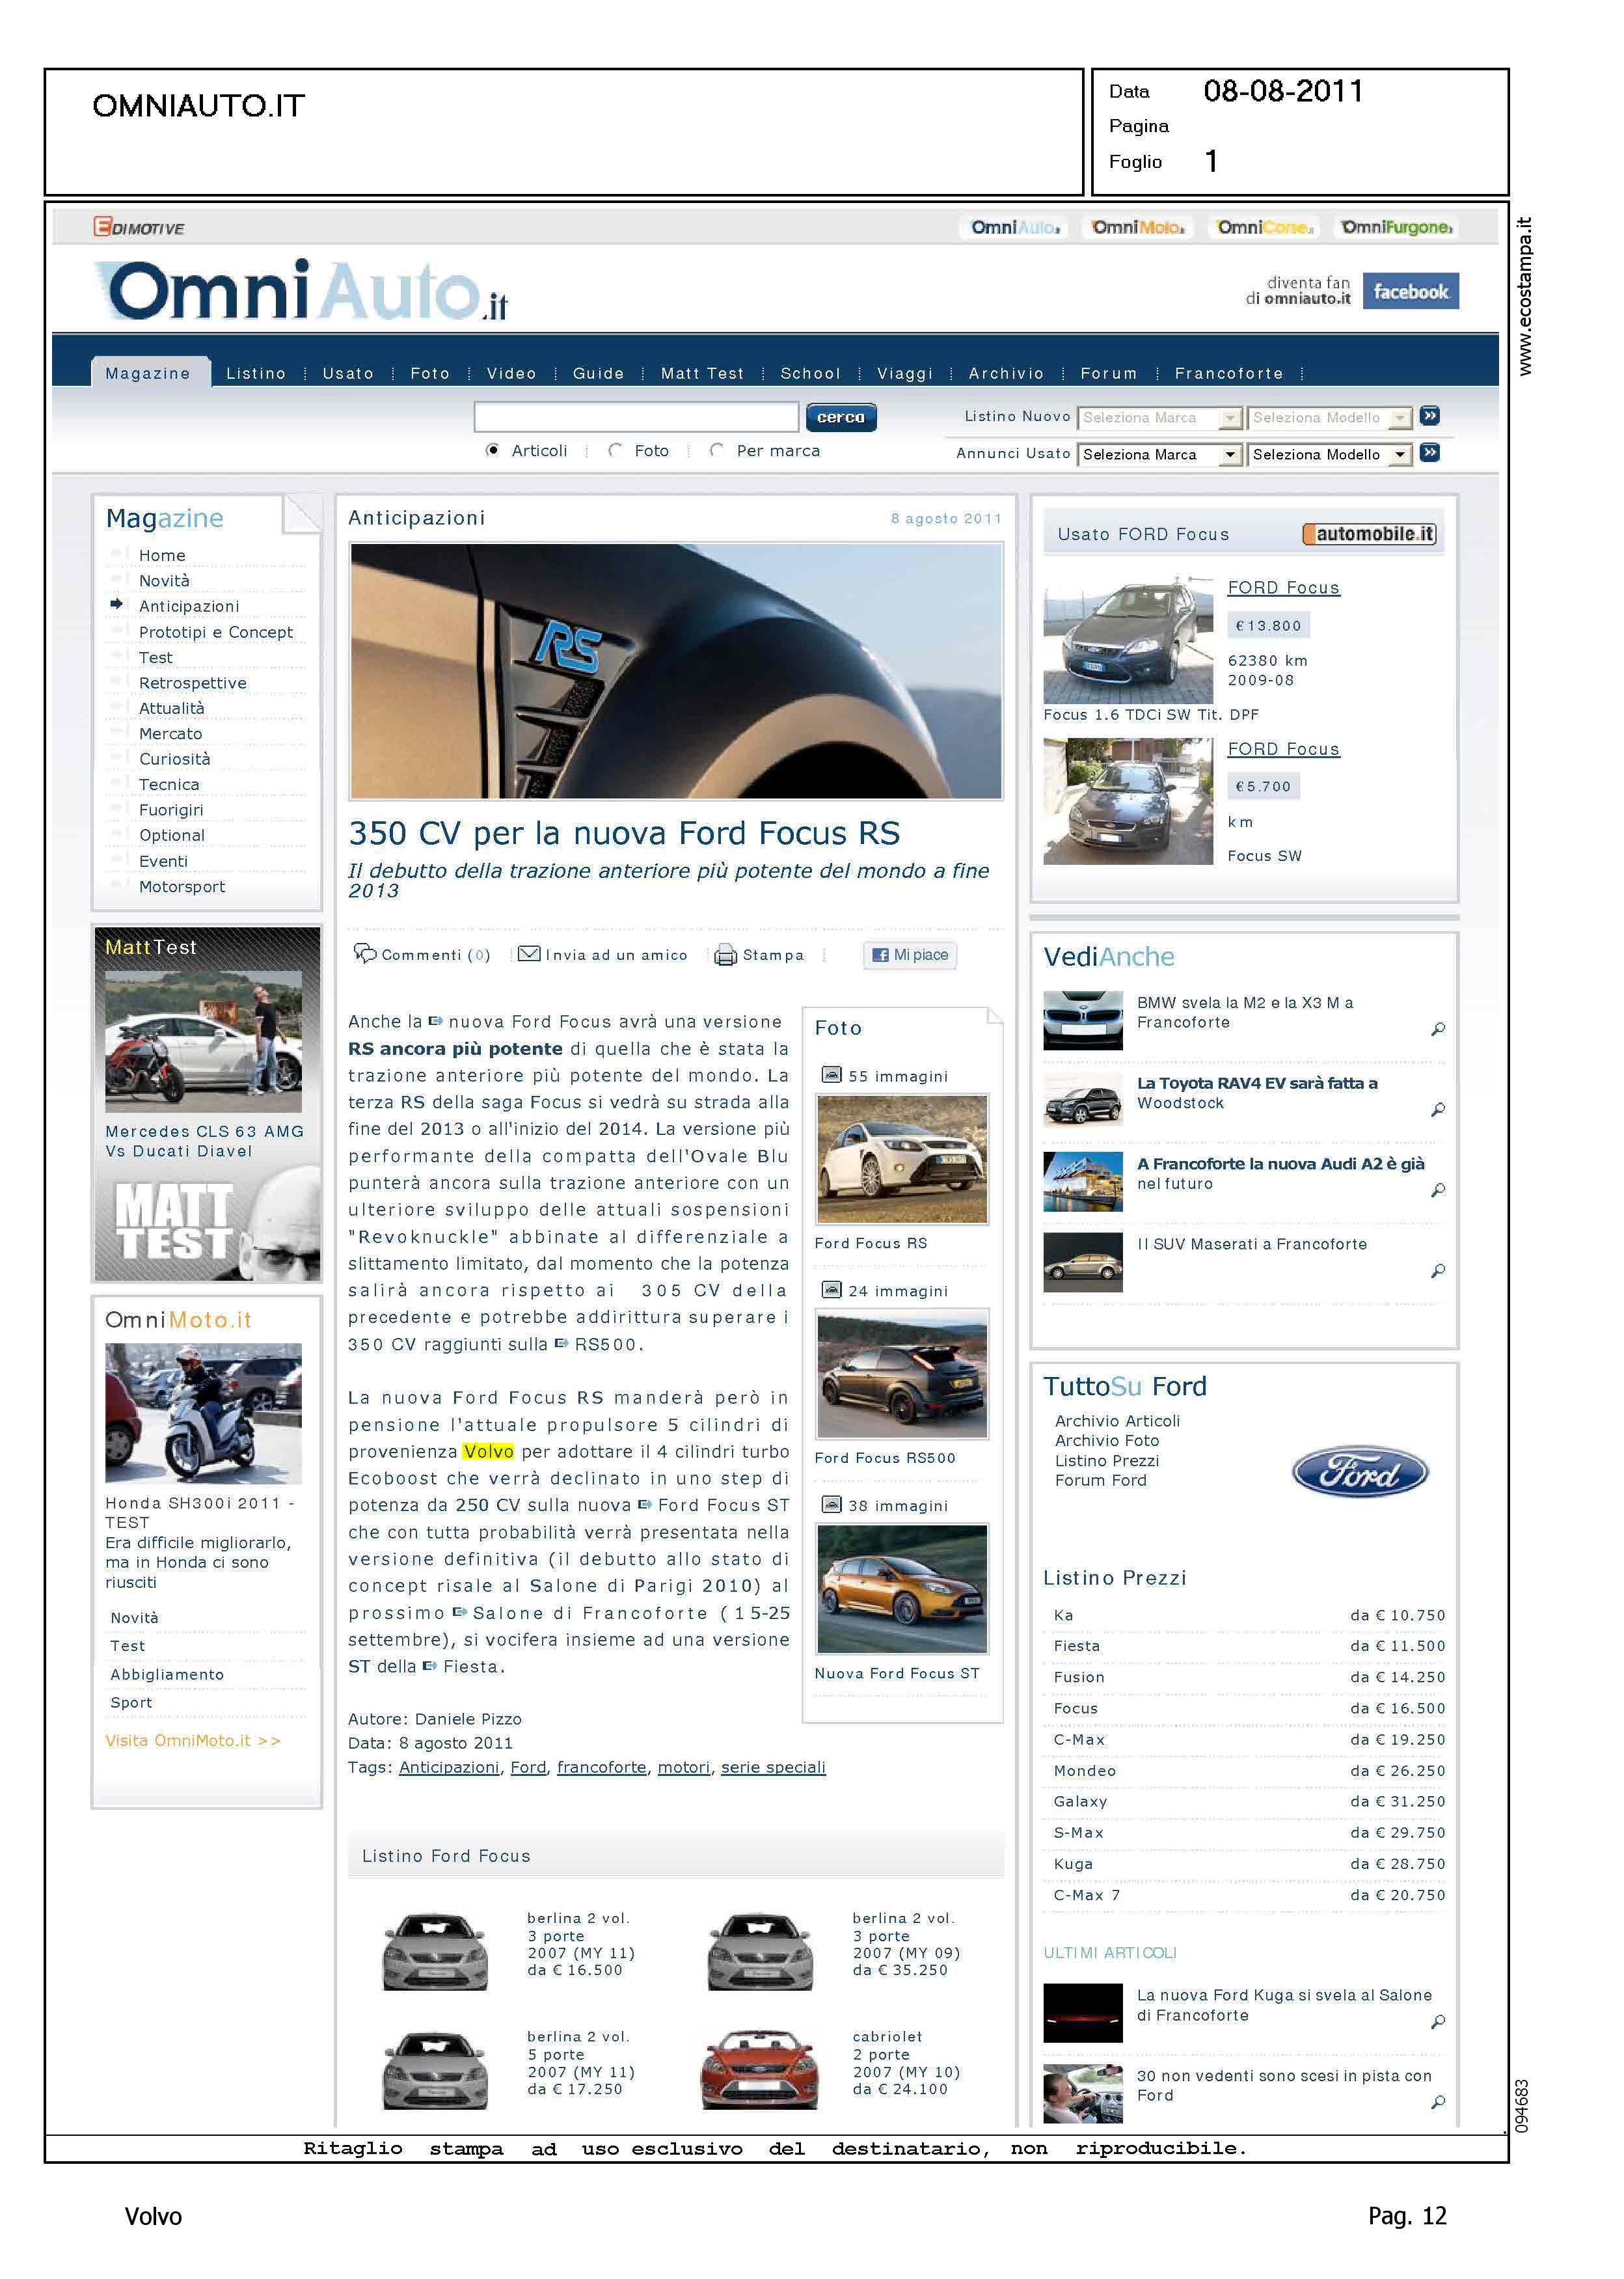Click the envelope icon for Invia ad un amico
Image resolution: width=1624 pixels, height=2279 pixels.
[529, 954]
